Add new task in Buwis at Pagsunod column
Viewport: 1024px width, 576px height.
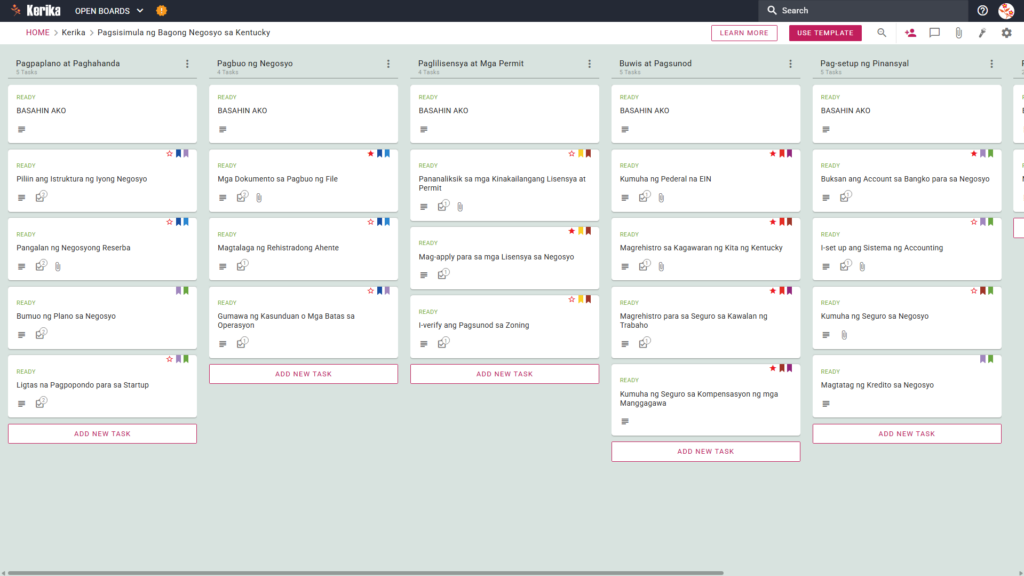click(x=706, y=451)
